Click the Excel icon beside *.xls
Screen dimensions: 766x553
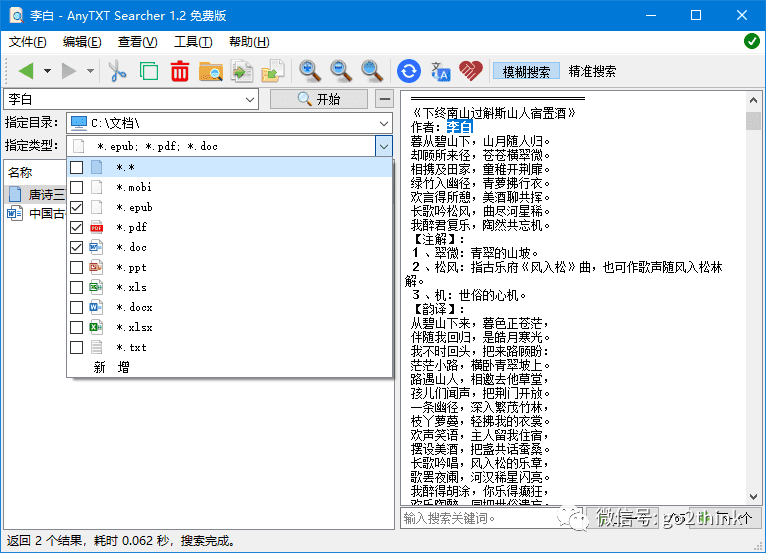point(96,287)
